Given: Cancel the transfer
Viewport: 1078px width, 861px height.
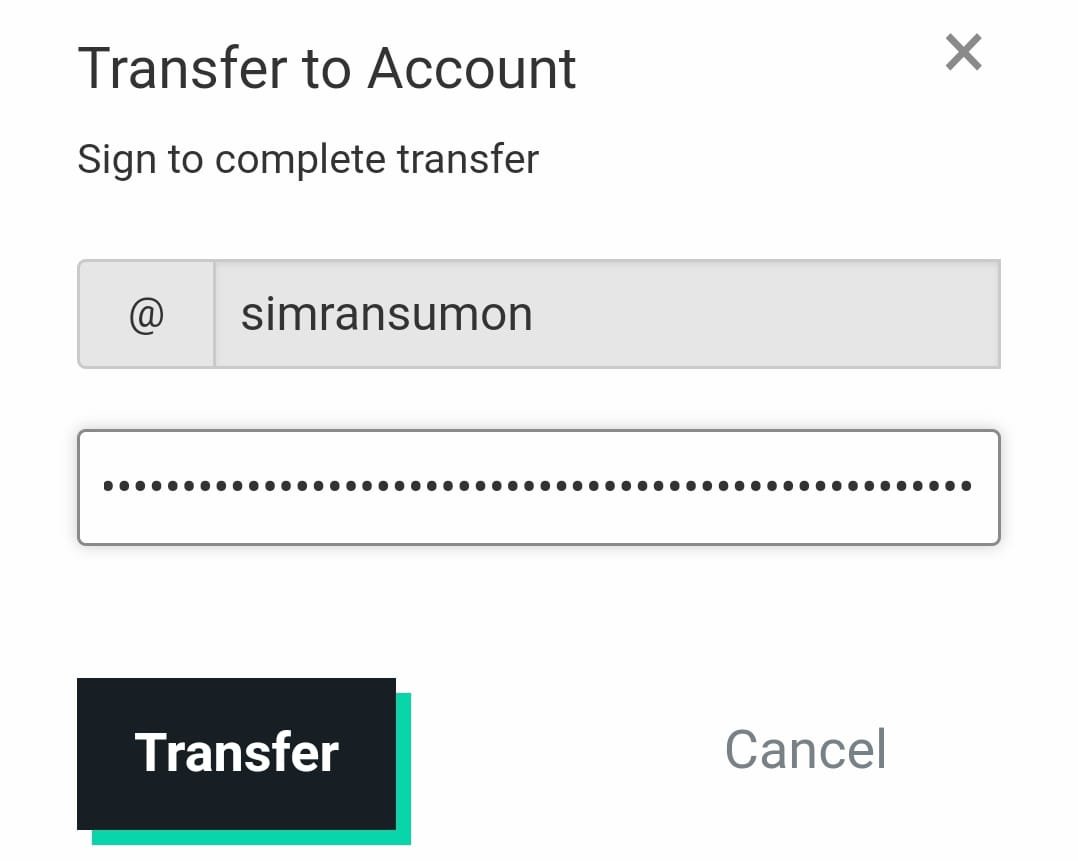Looking at the screenshot, I should click(805, 749).
